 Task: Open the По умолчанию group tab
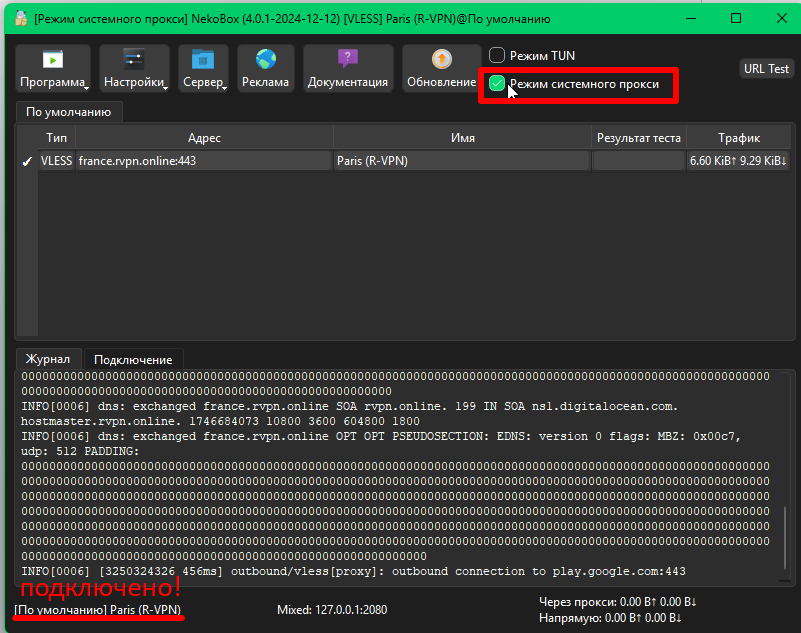pyautogui.click(x=68, y=112)
